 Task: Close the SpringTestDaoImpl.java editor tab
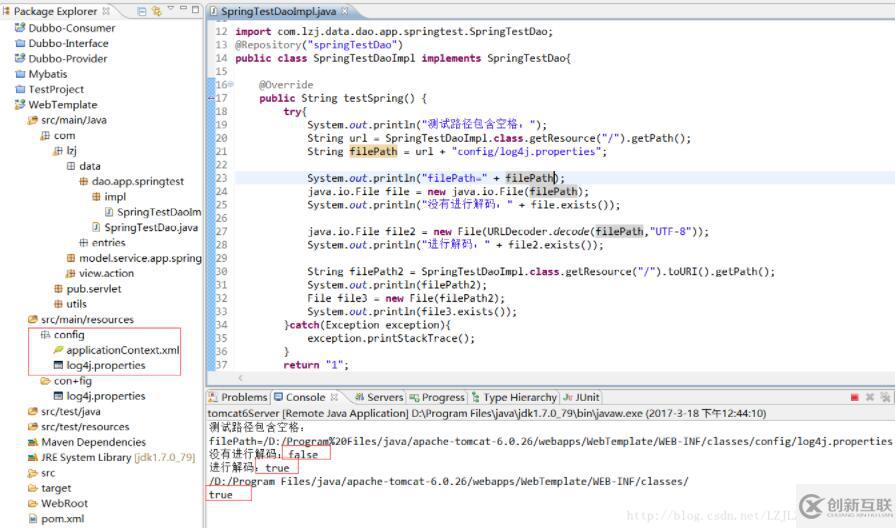346,11
